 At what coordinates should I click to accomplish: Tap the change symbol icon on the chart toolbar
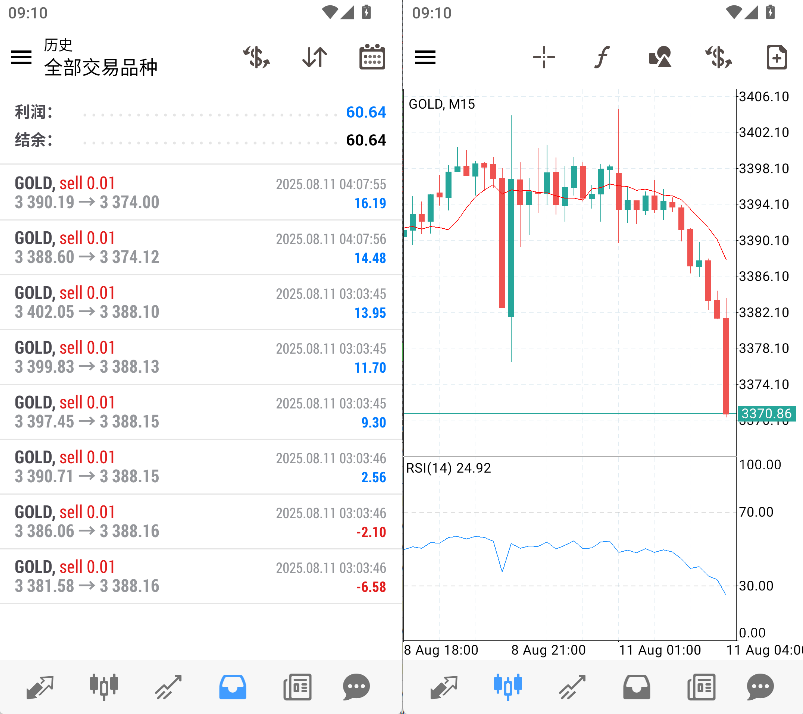coord(717,57)
